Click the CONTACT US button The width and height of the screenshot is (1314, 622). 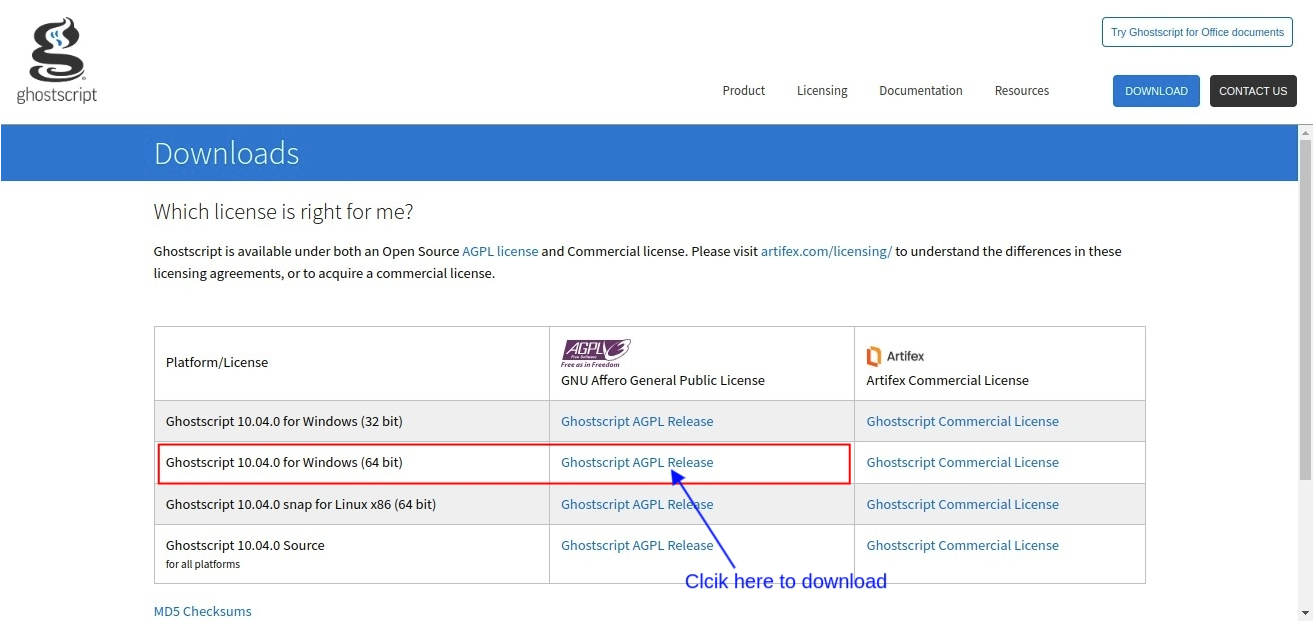pyautogui.click(x=1253, y=91)
